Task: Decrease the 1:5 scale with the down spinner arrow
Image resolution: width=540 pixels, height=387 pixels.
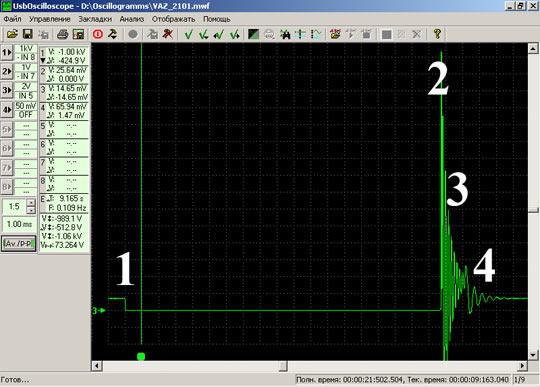Action: [x=31, y=210]
